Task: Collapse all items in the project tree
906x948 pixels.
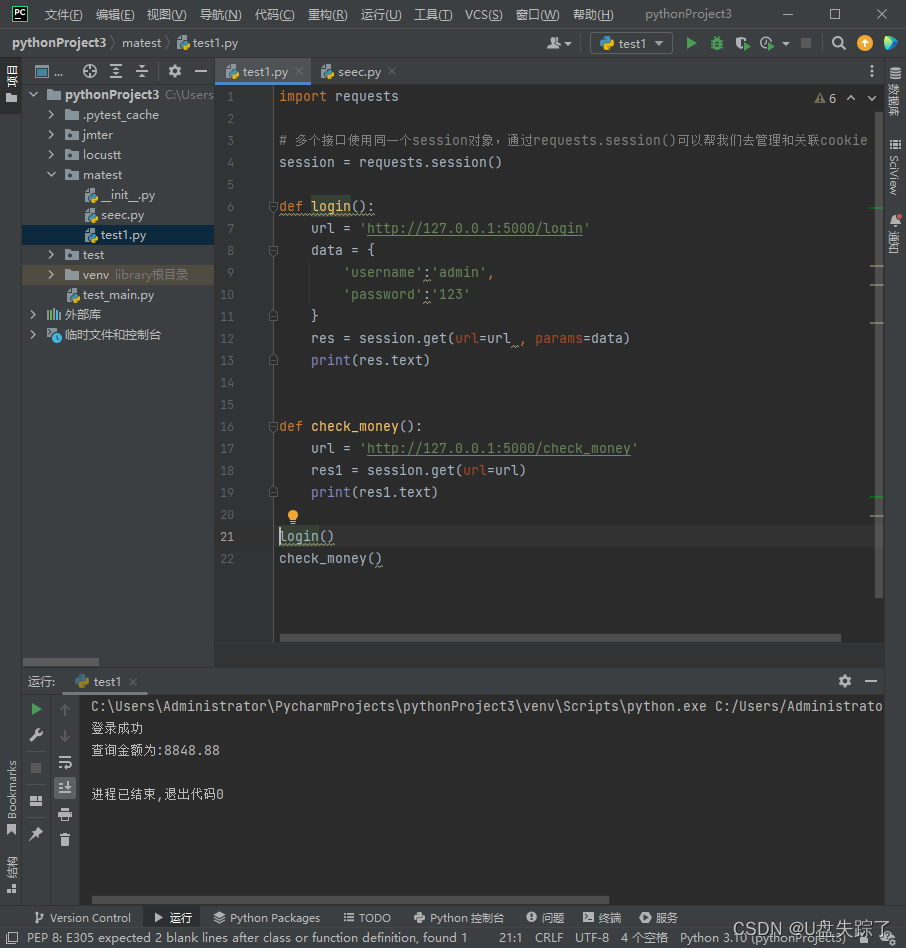Action: click(x=142, y=71)
